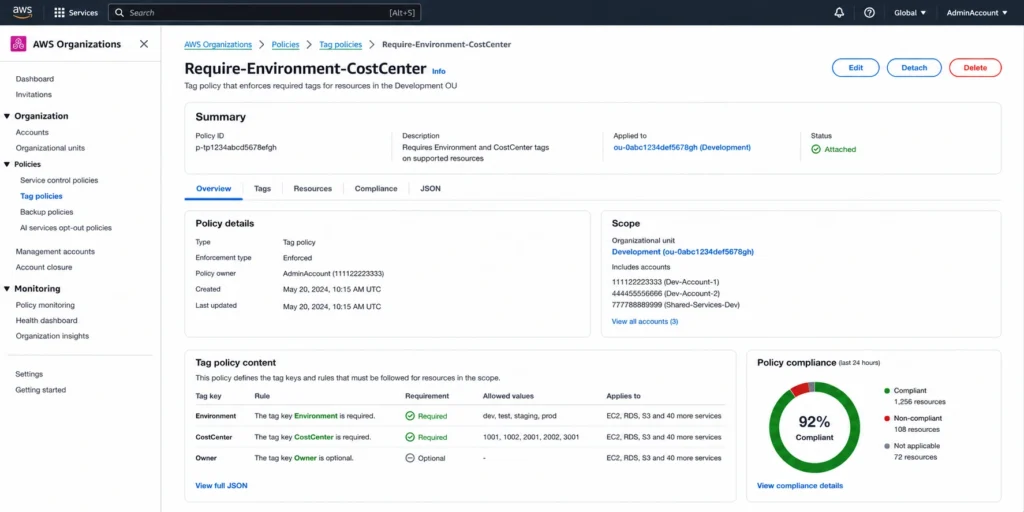
Task: Open AWS Organizations breadcrumb link
Action: click(x=218, y=44)
